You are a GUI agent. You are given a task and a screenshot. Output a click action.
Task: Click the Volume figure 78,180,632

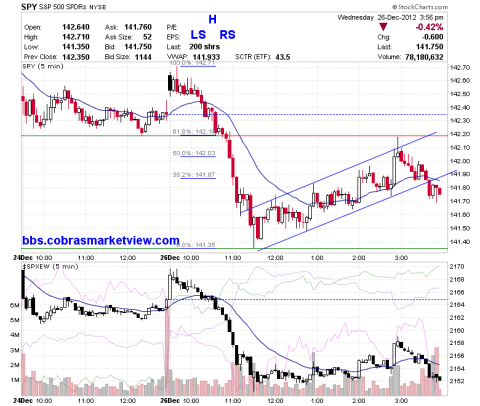click(424, 57)
